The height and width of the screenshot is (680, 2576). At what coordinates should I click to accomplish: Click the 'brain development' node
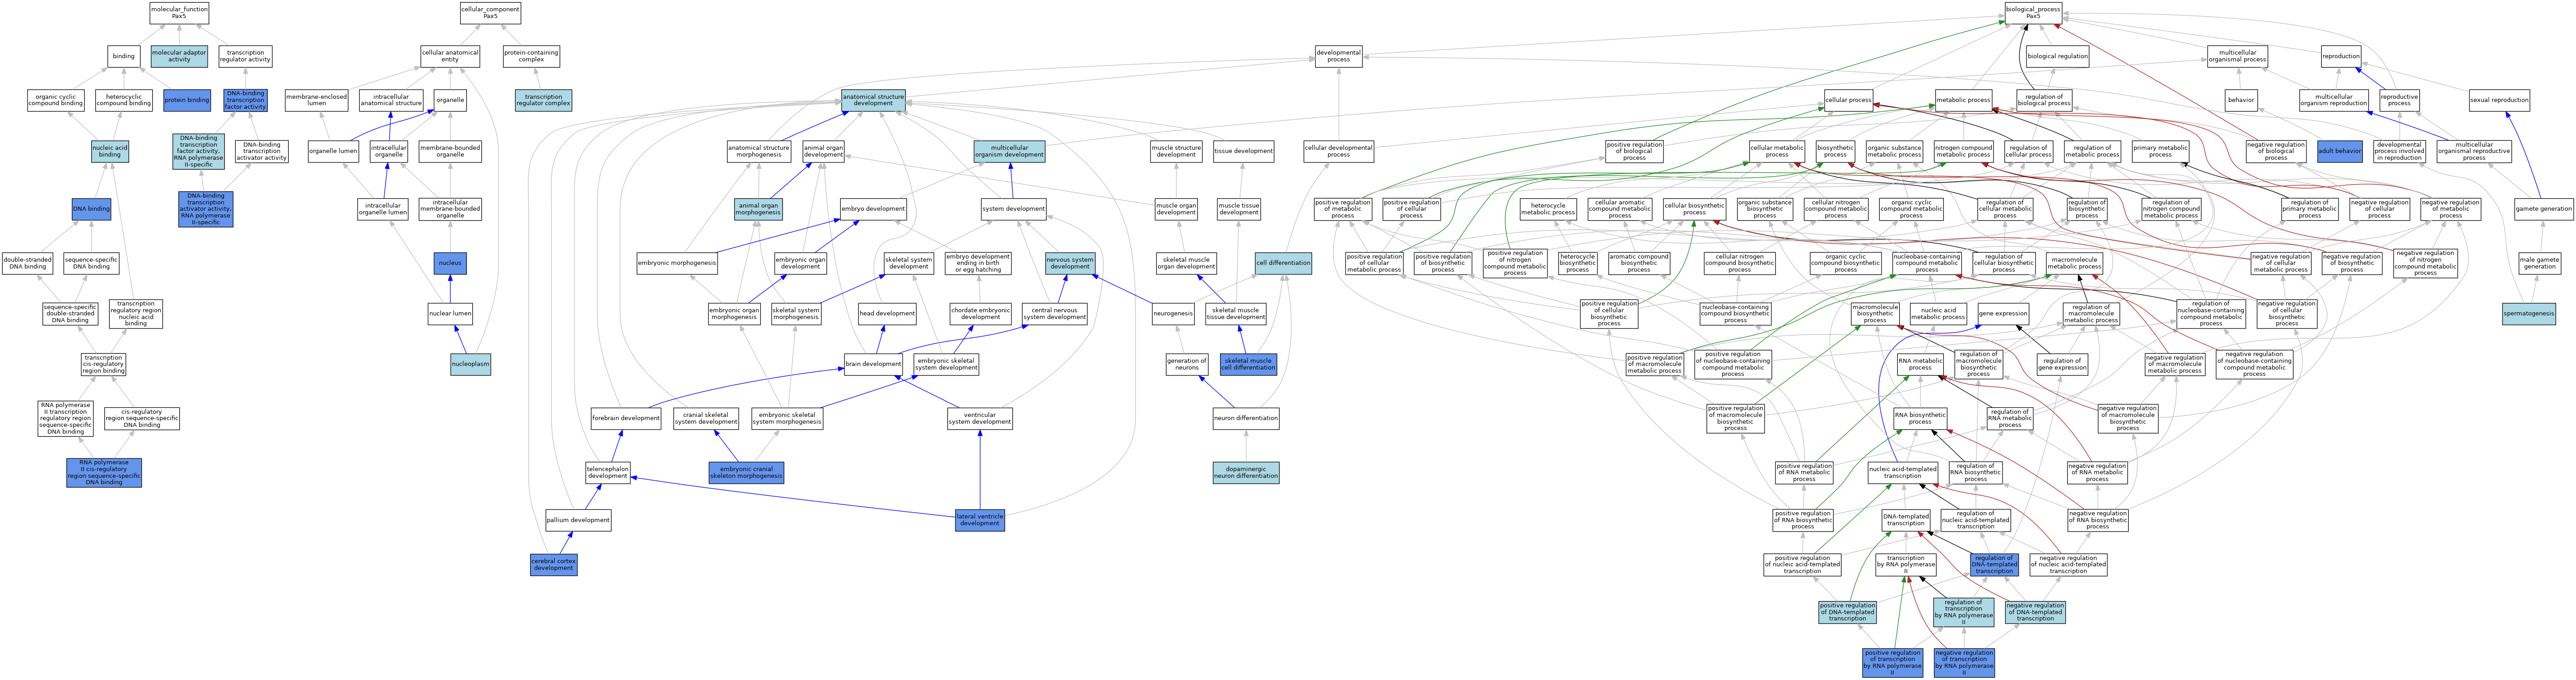873,364
